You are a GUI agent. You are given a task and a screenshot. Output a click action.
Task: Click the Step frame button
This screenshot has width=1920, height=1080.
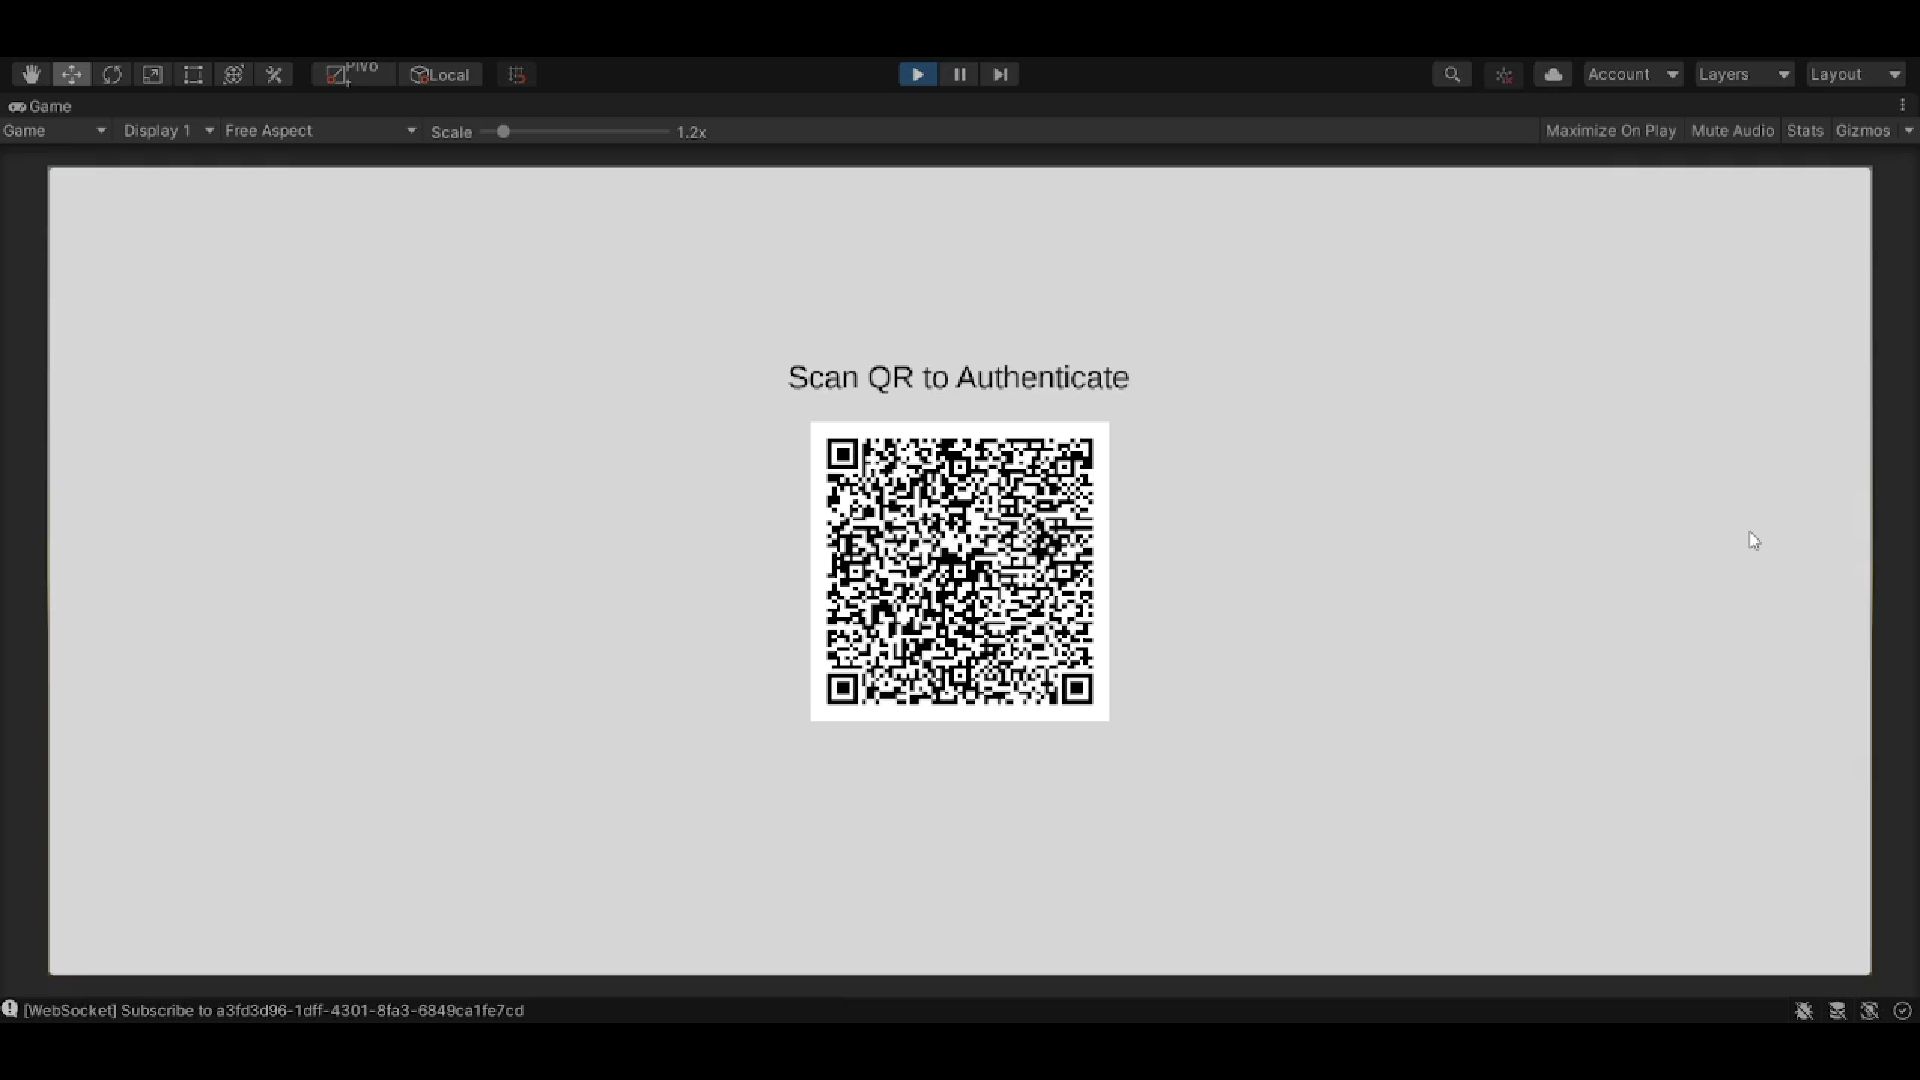(x=1000, y=75)
